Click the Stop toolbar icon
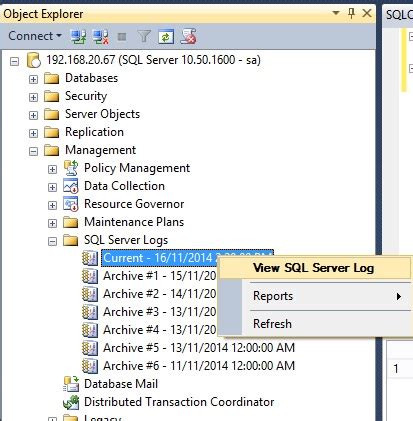Viewport: 413px width, 421px height. 122,37
